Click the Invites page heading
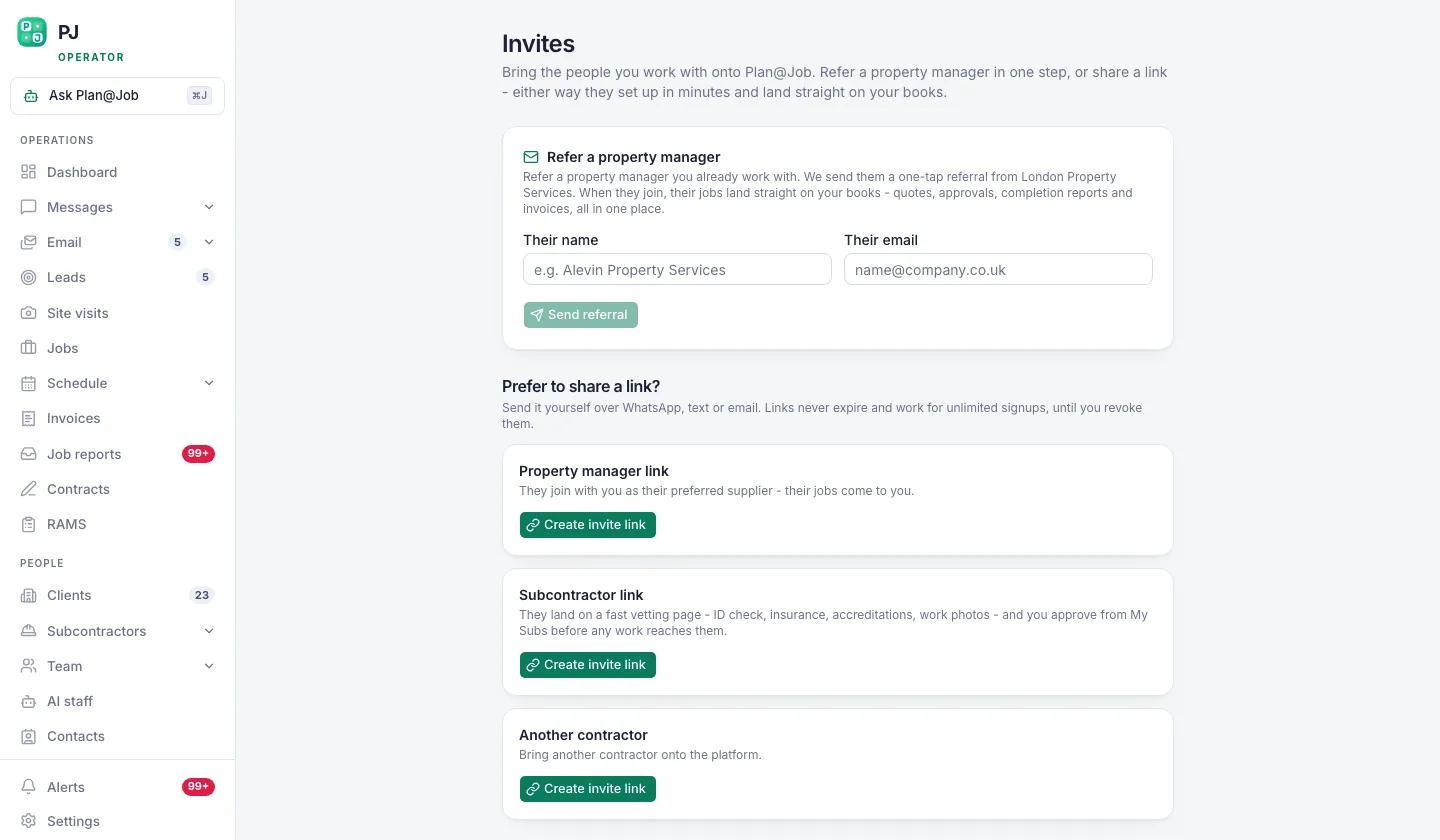The height and width of the screenshot is (840, 1440). 538,44
